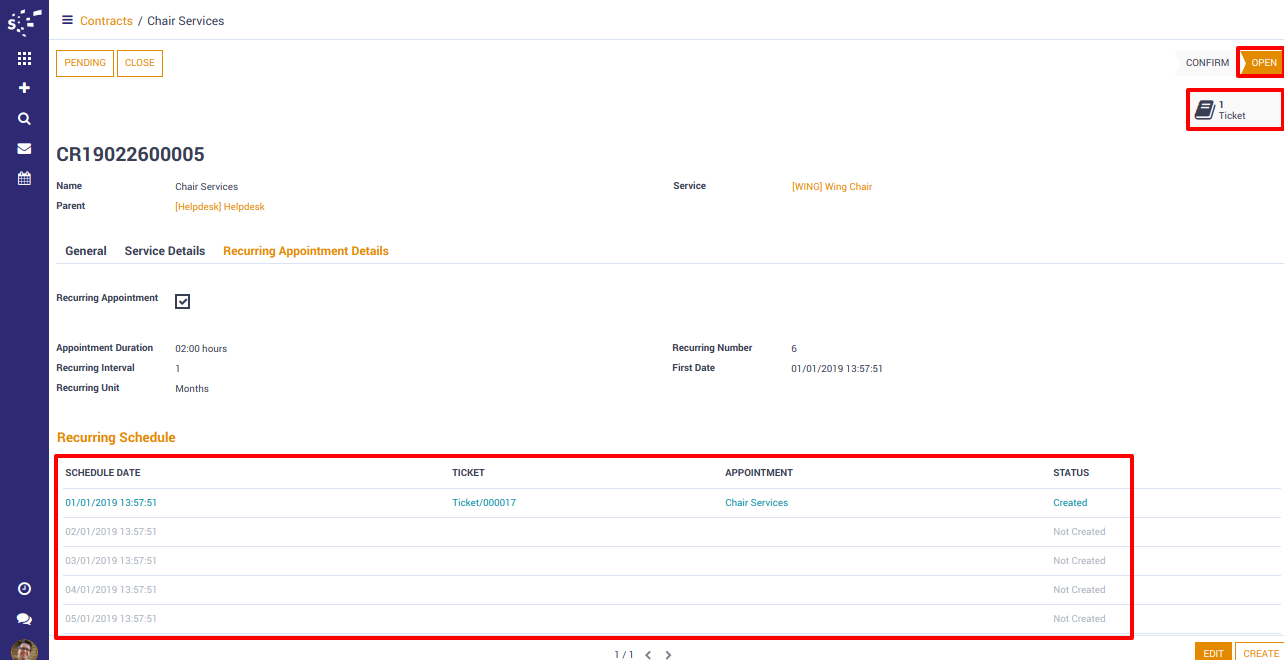
Task: Click the PENDING button
Action: point(85,63)
